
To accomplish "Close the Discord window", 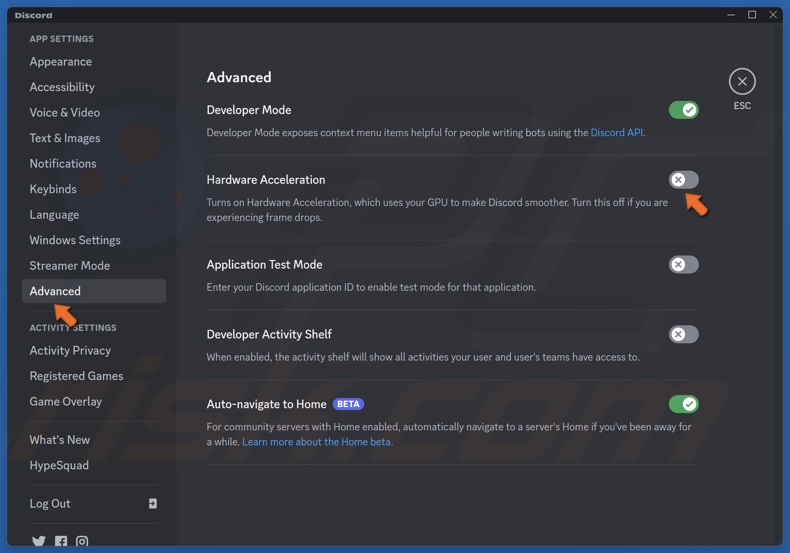I will click(773, 15).
